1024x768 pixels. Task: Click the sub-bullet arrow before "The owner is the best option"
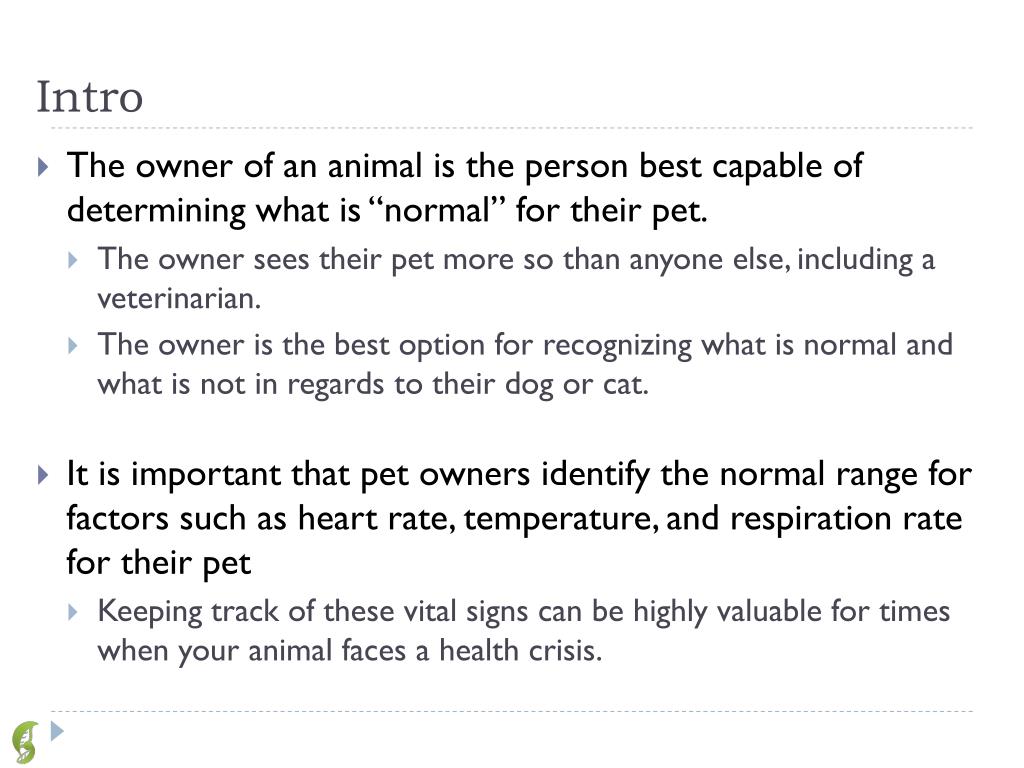(x=73, y=346)
